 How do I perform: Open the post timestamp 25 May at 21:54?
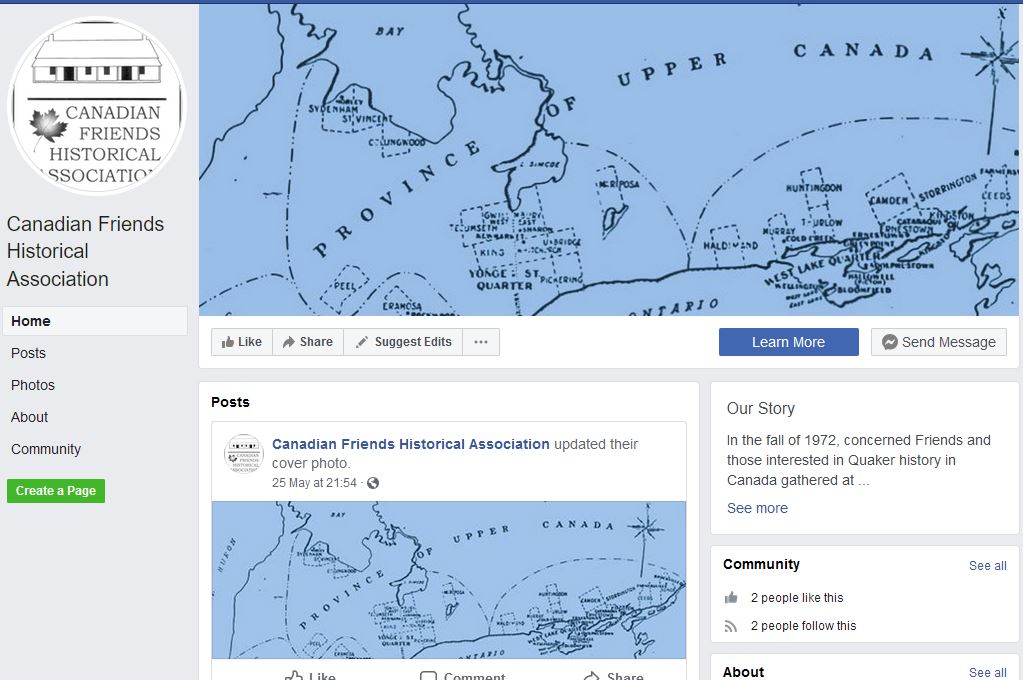tap(314, 483)
